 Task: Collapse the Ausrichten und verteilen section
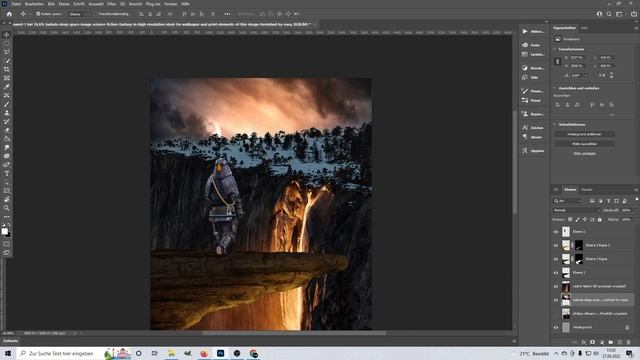(555, 88)
